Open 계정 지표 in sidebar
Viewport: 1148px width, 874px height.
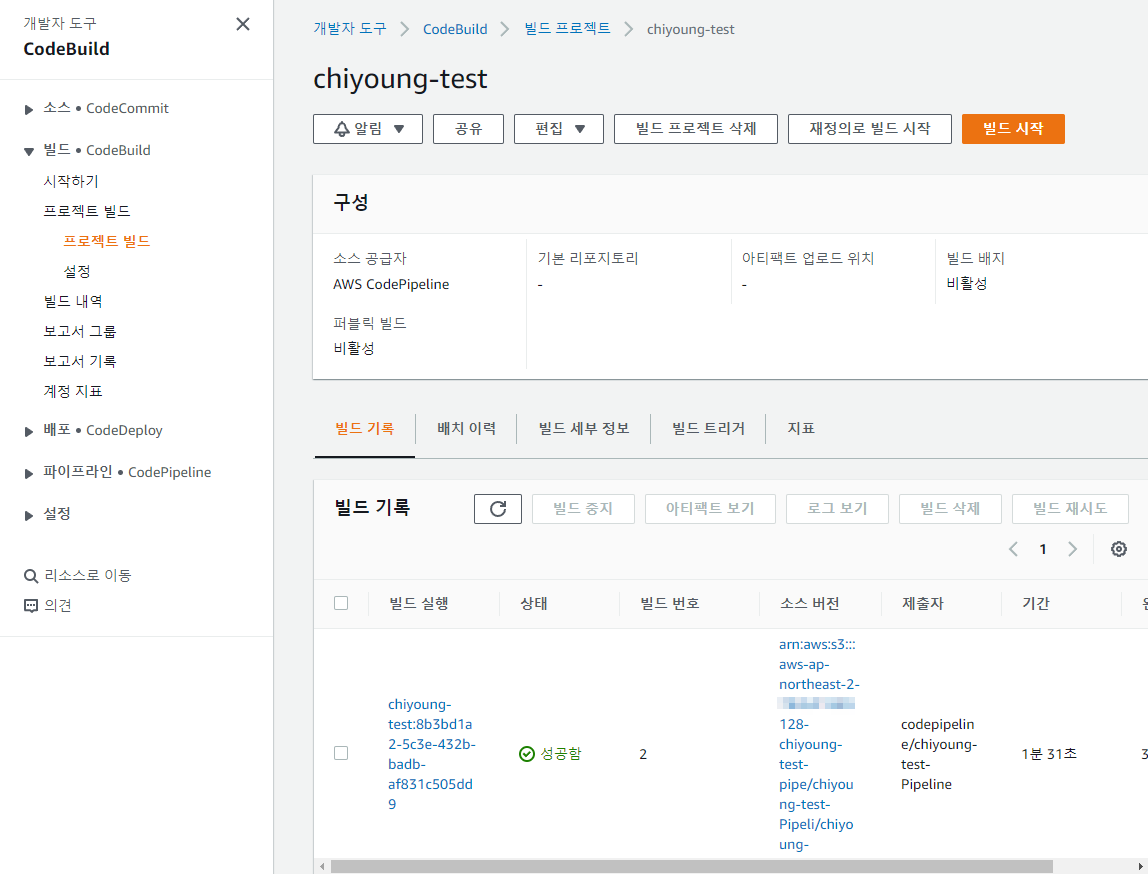pos(73,391)
